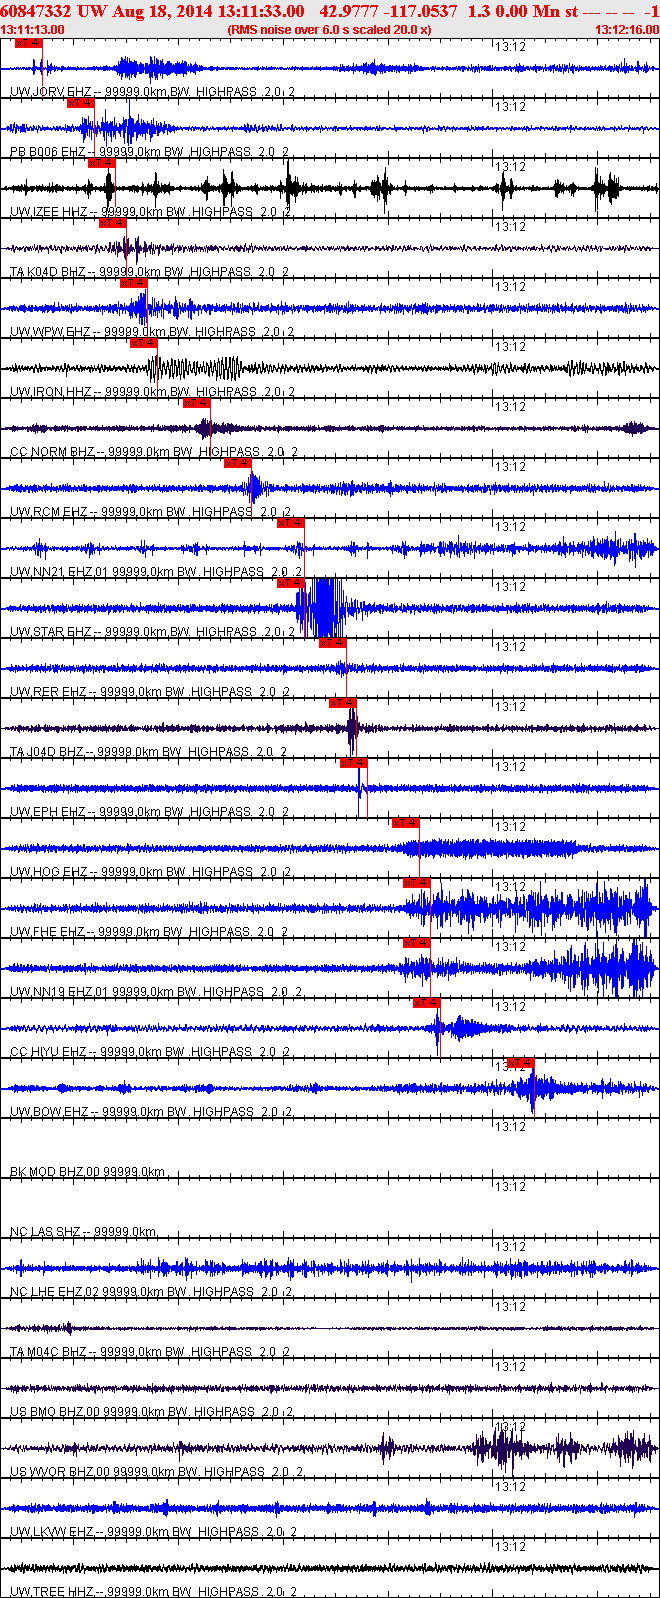660x1598 pixels.
Task: Select the UW.EPH EHZ station label
Action: point(151,812)
